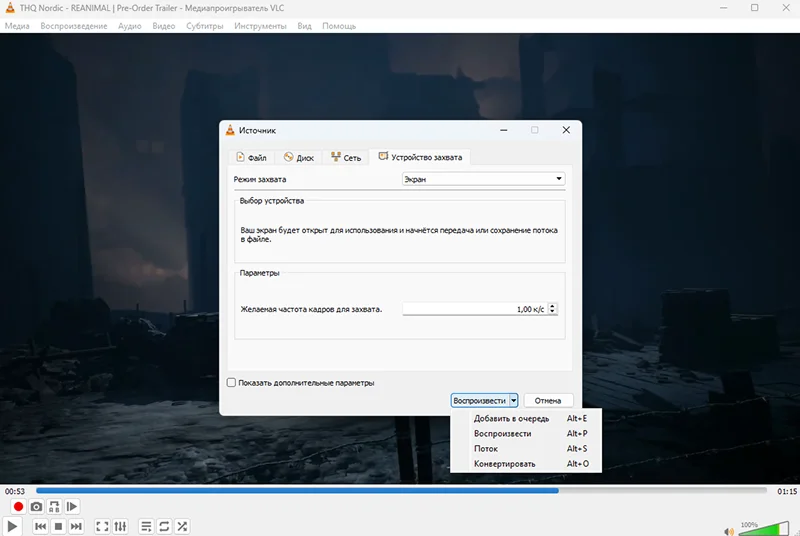Image resolution: width=800 pixels, height=536 pixels.
Task: Toggle the loop/repeat playback button
Action: 164,526
